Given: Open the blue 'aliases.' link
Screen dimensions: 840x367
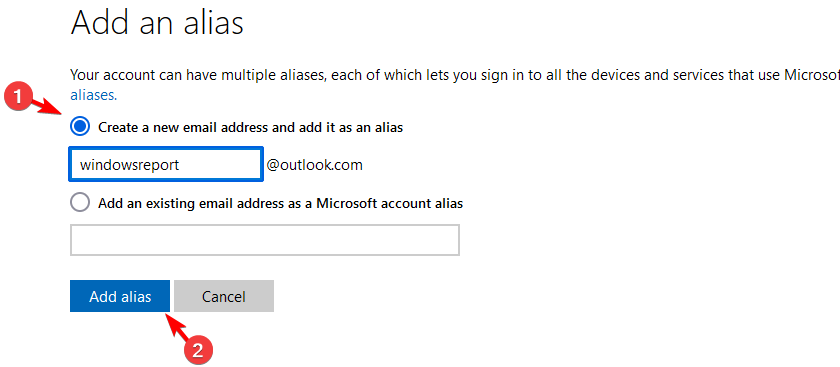Looking at the screenshot, I should pos(93,95).
